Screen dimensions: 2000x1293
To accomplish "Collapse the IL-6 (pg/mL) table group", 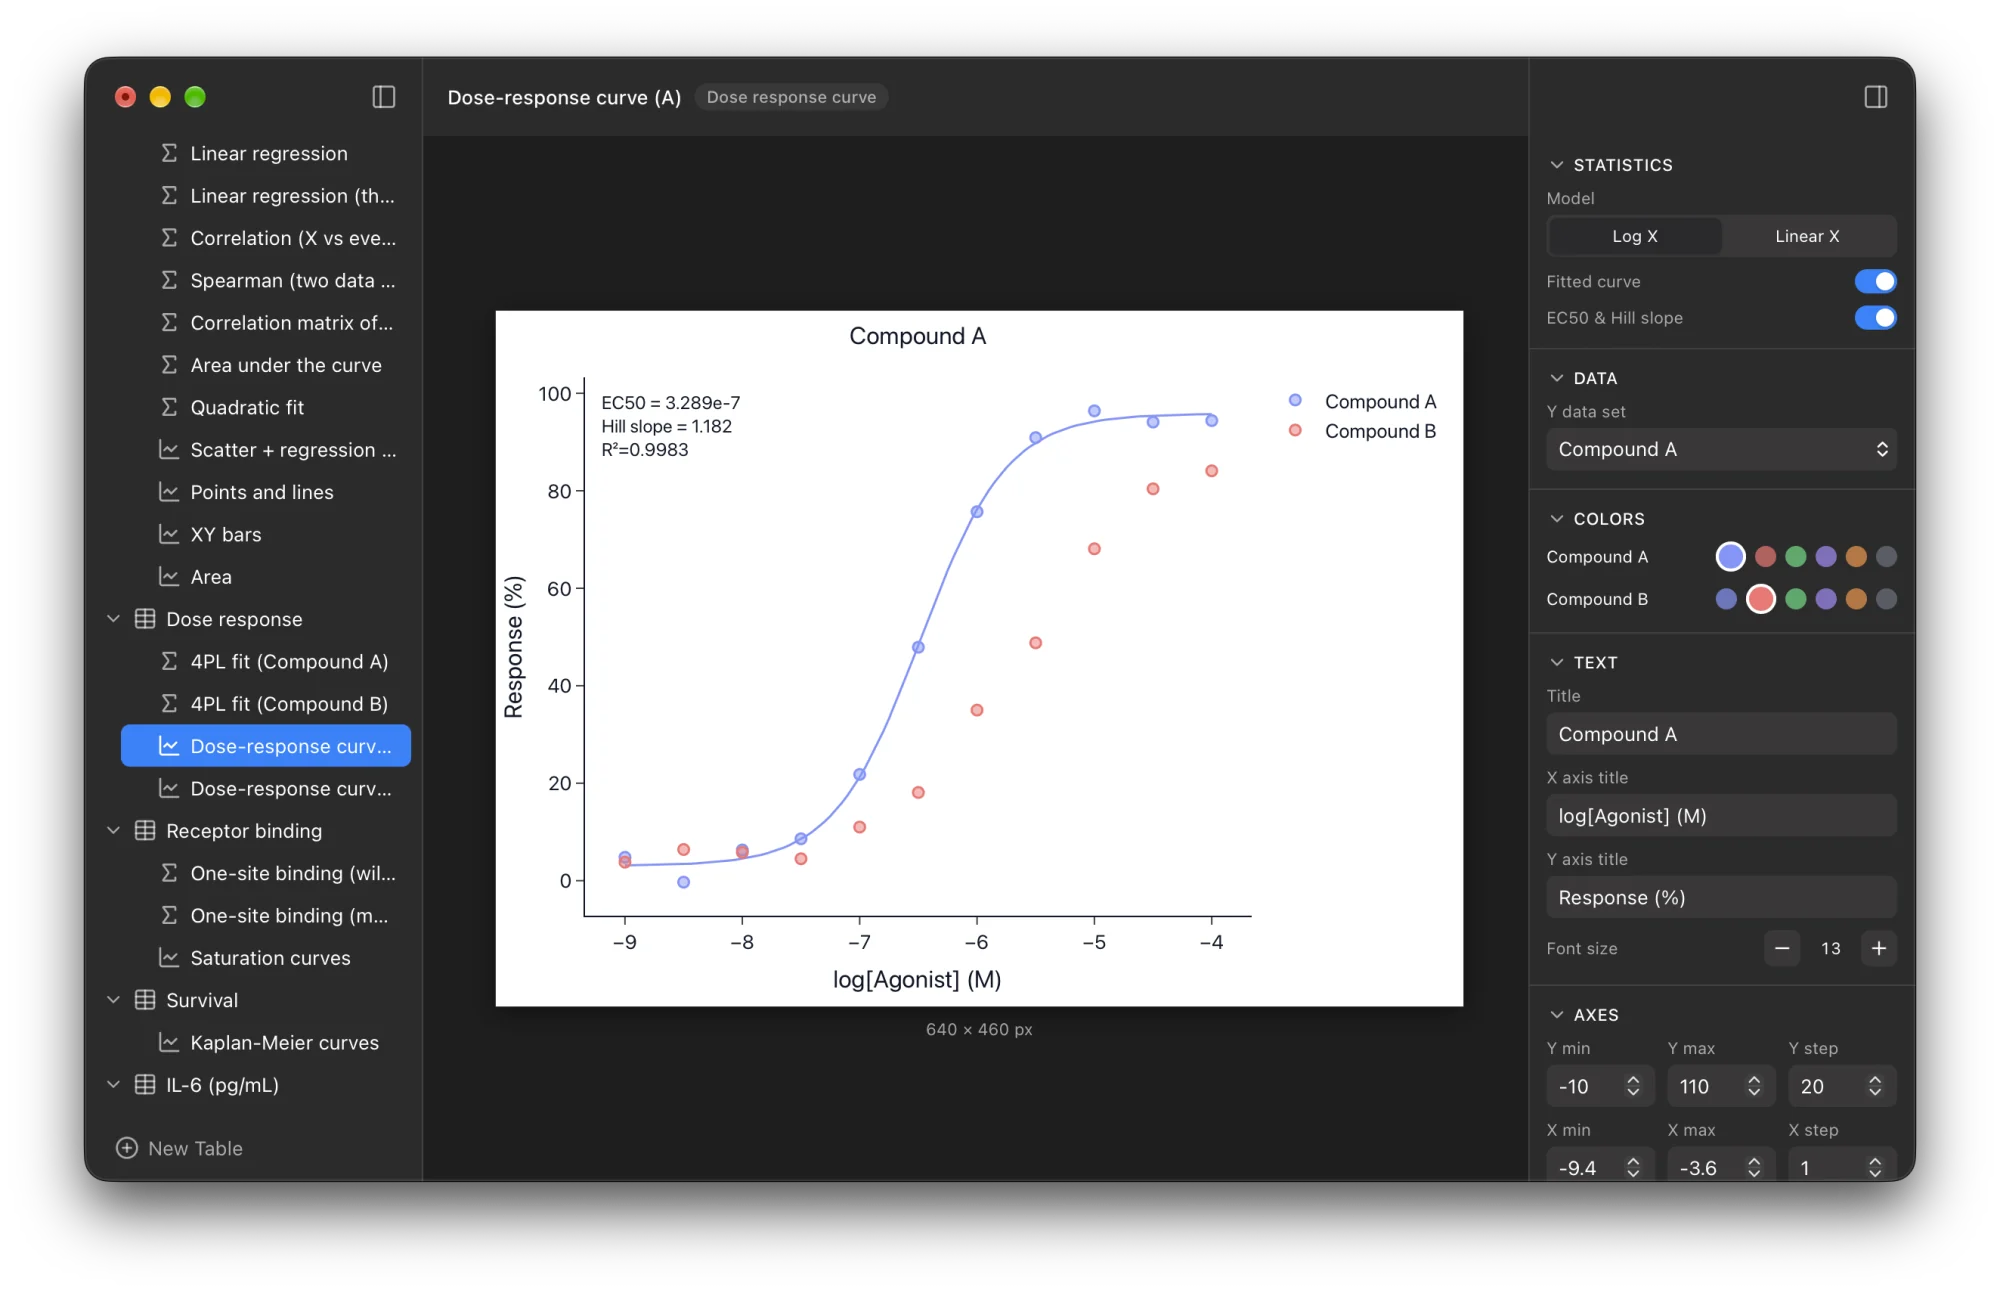I will (114, 1085).
